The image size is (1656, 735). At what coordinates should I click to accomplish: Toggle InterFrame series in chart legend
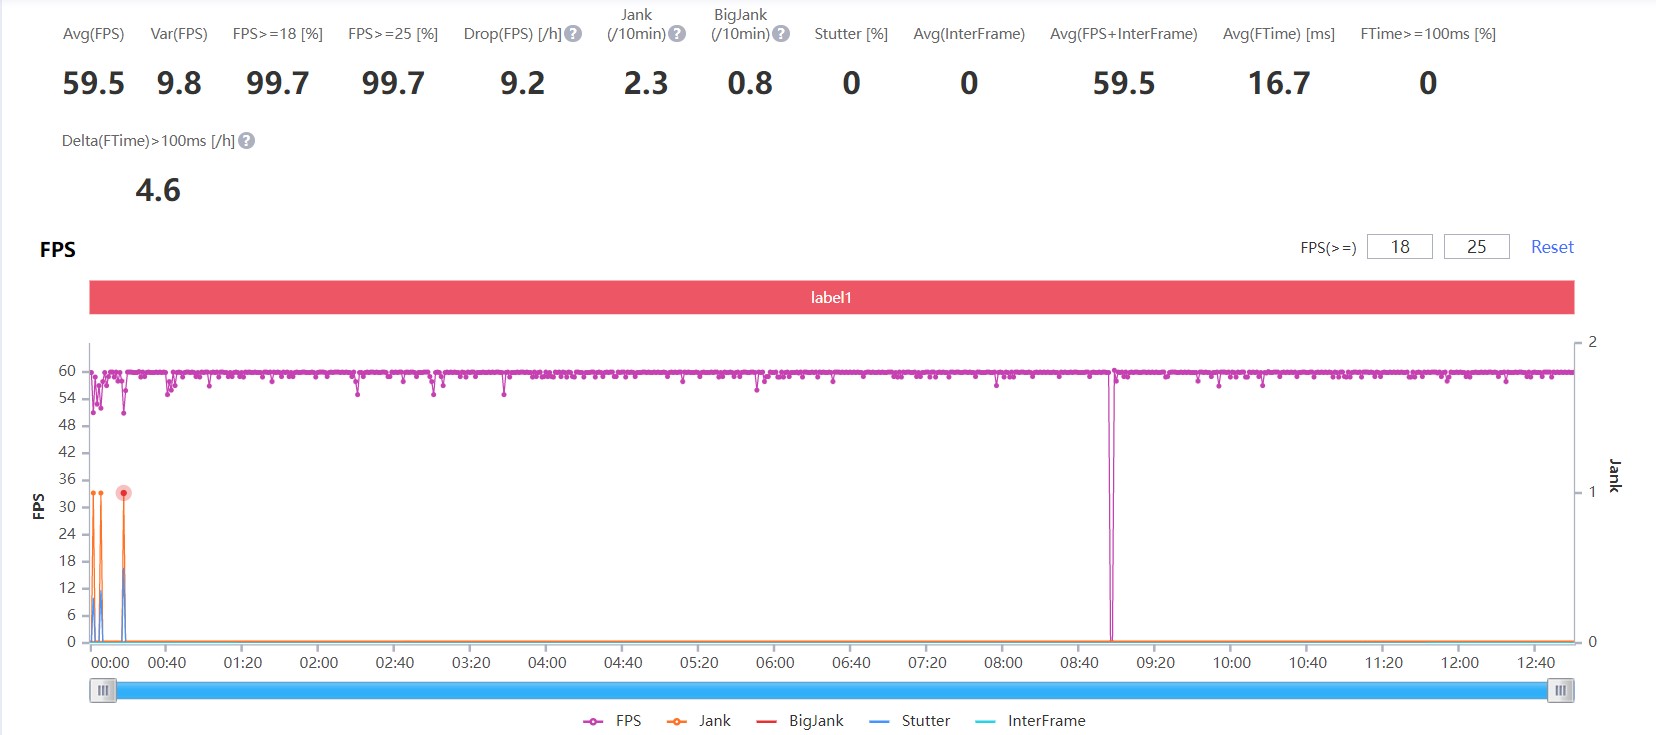click(x=1030, y=721)
